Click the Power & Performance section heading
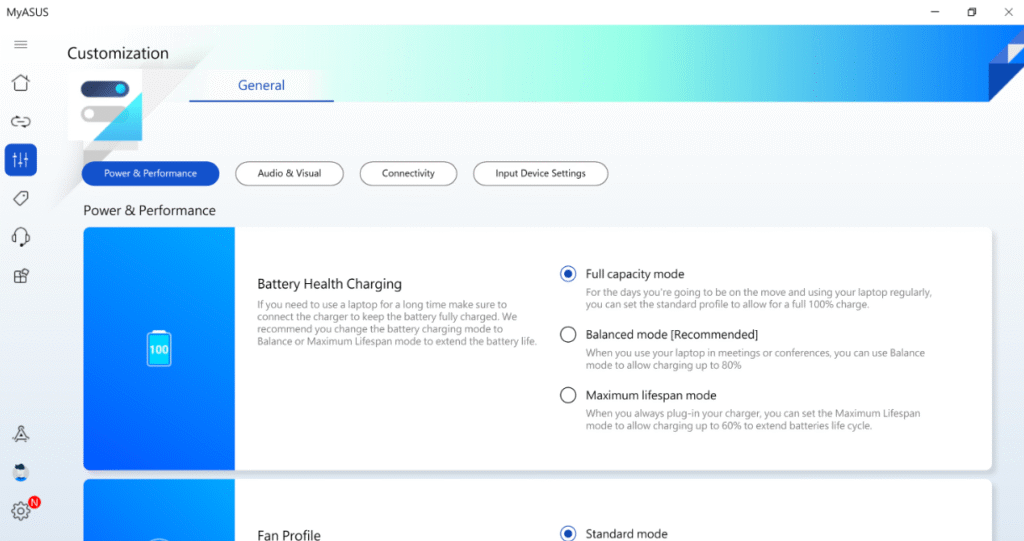 point(150,210)
